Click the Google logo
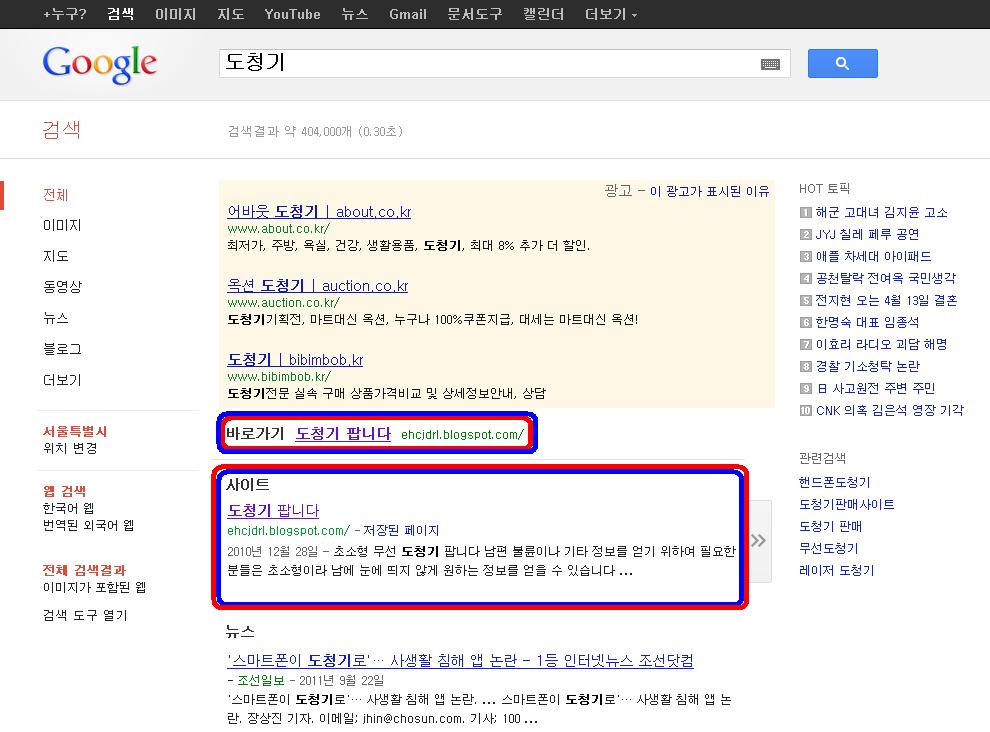Viewport: 990px width, 732px height. click(100, 64)
